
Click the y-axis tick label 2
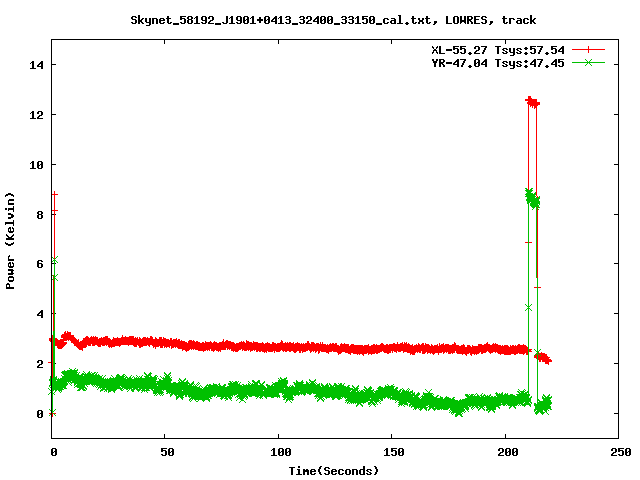click(x=40, y=364)
